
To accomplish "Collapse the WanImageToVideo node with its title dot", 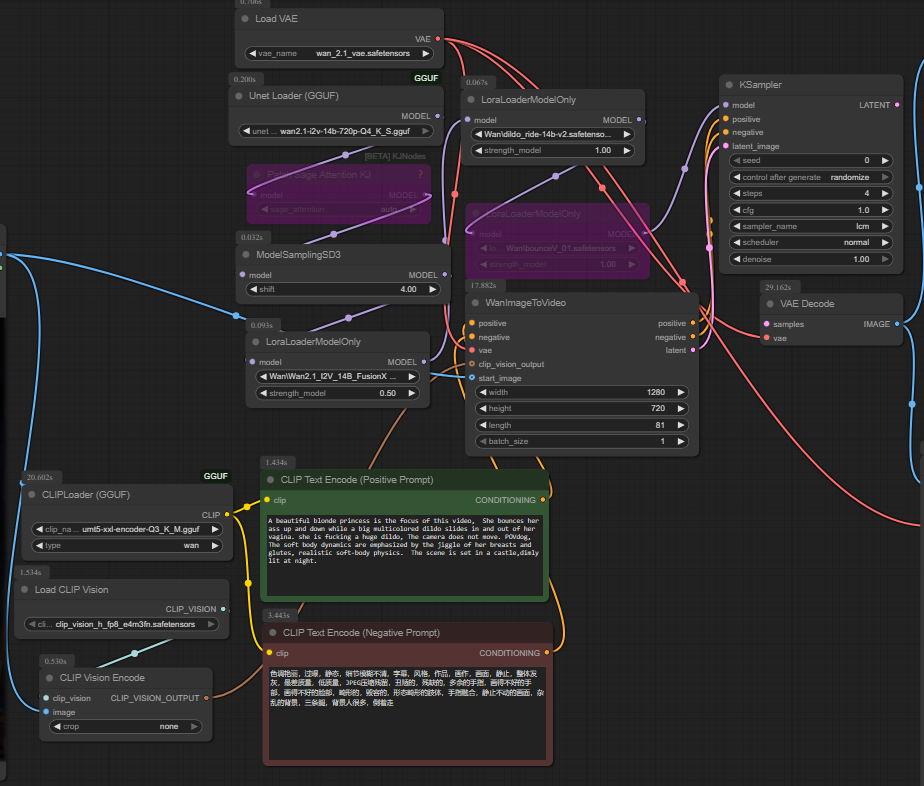I will [x=473, y=302].
